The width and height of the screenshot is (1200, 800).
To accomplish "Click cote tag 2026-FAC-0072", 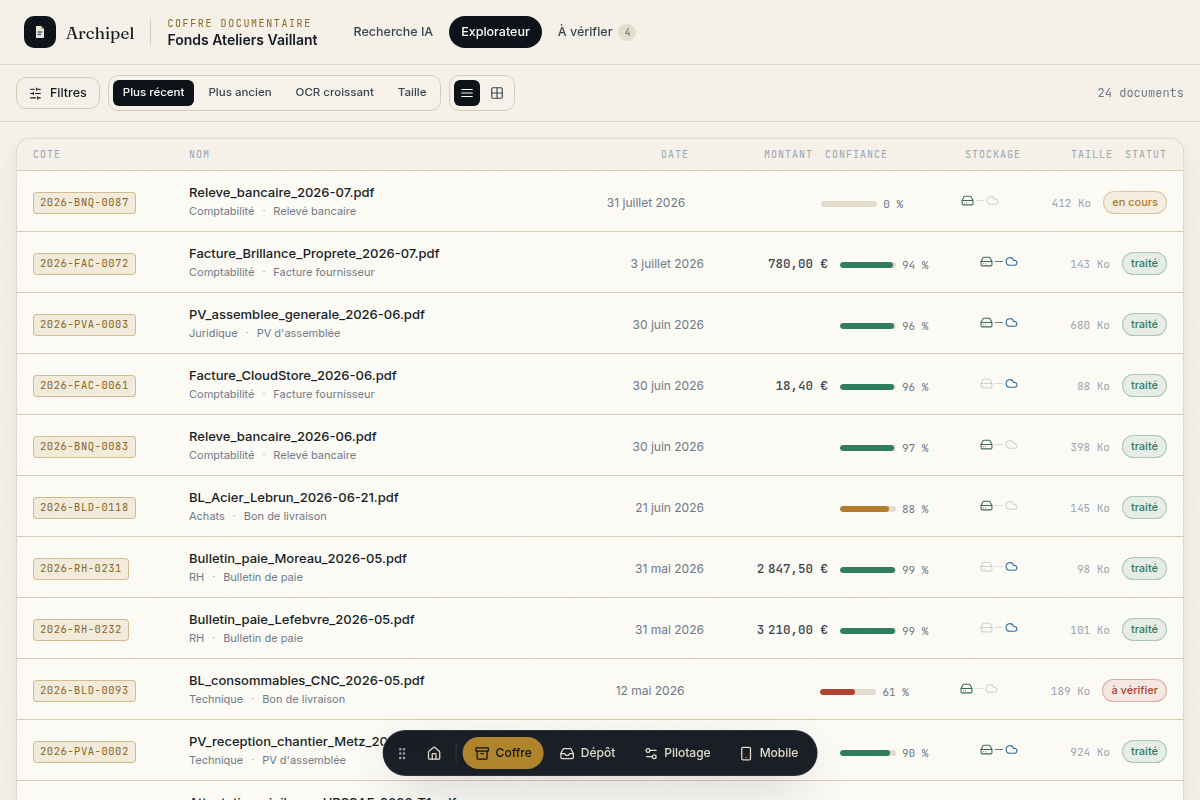I will click(x=84, y=264).
